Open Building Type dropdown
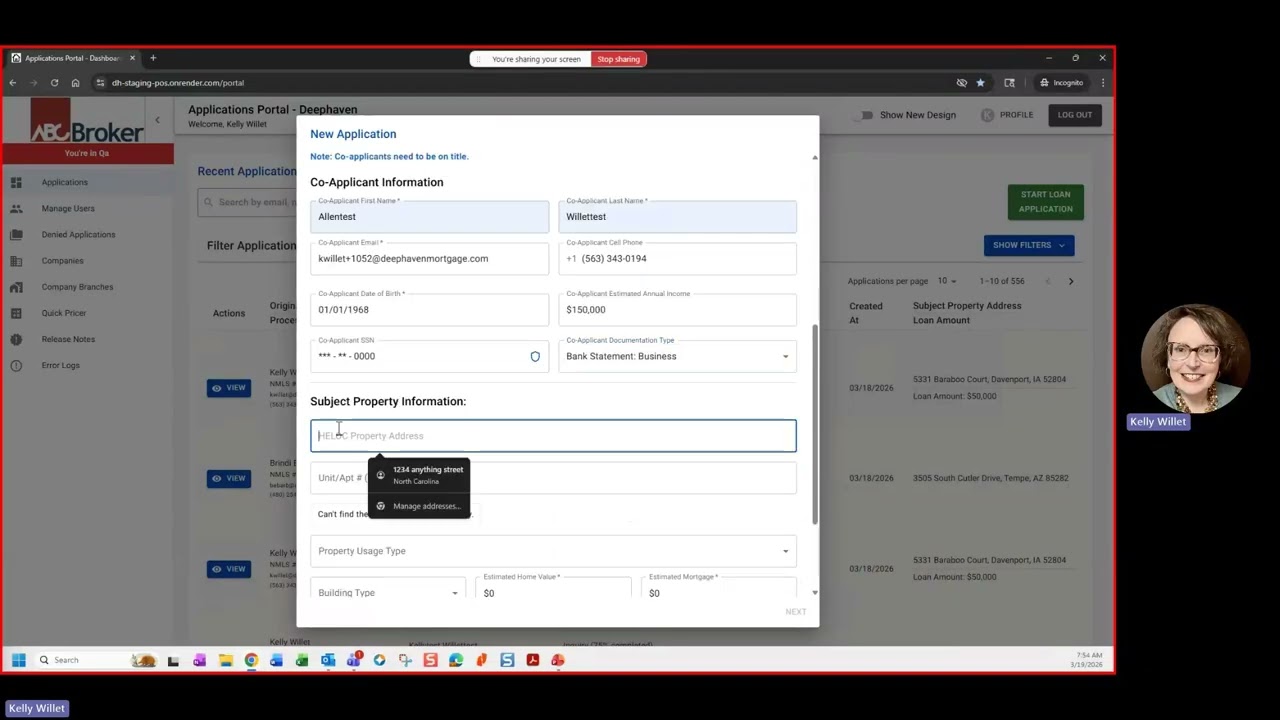 tap(388, 590)
